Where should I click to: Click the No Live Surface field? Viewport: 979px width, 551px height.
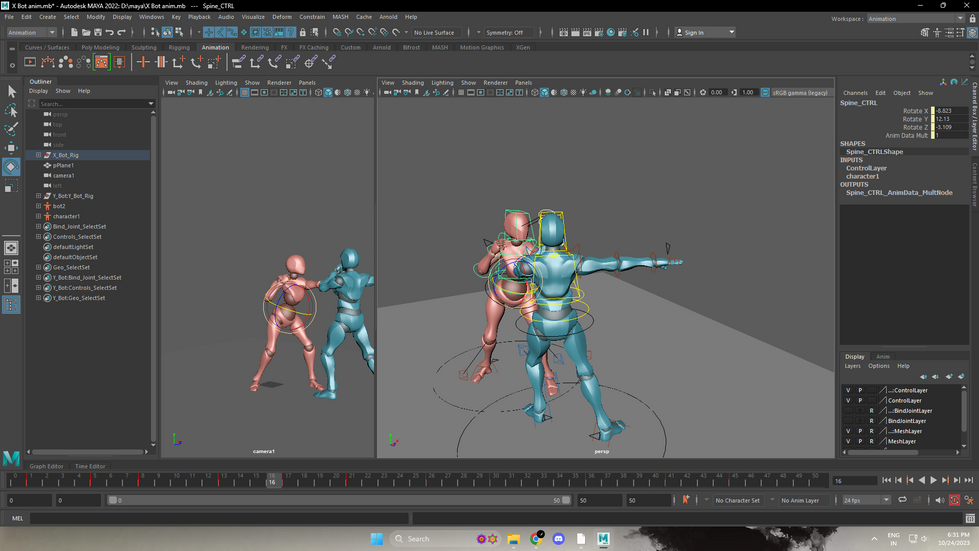(x=435, y=32)
